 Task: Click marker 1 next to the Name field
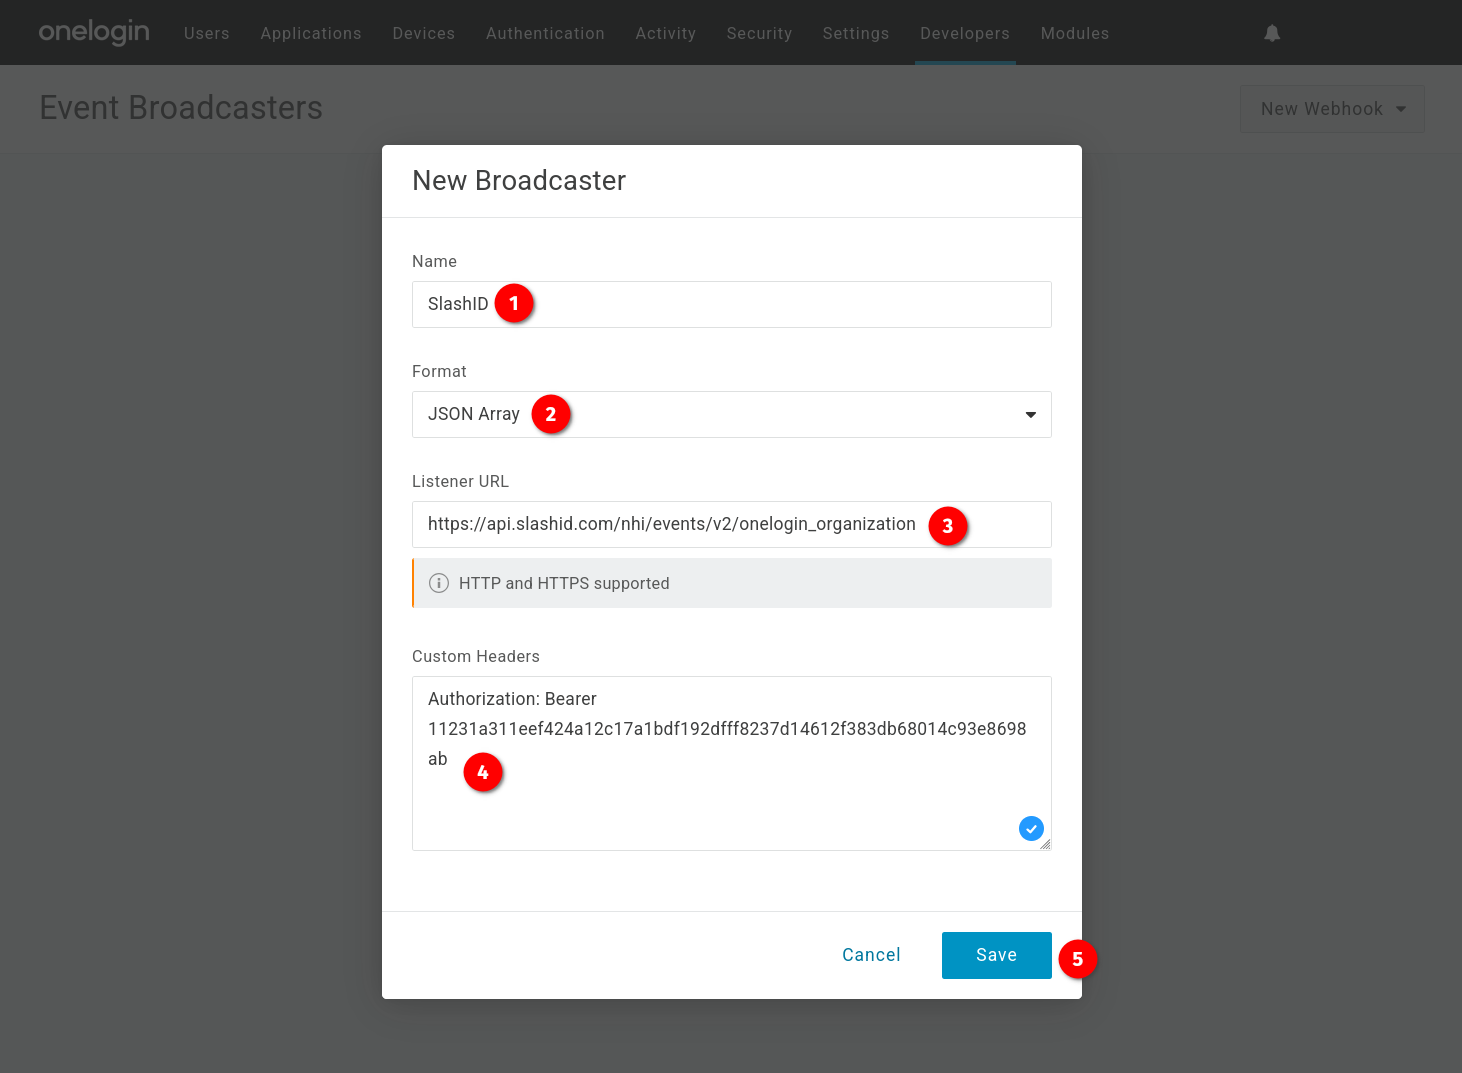[x=515, y=302]
